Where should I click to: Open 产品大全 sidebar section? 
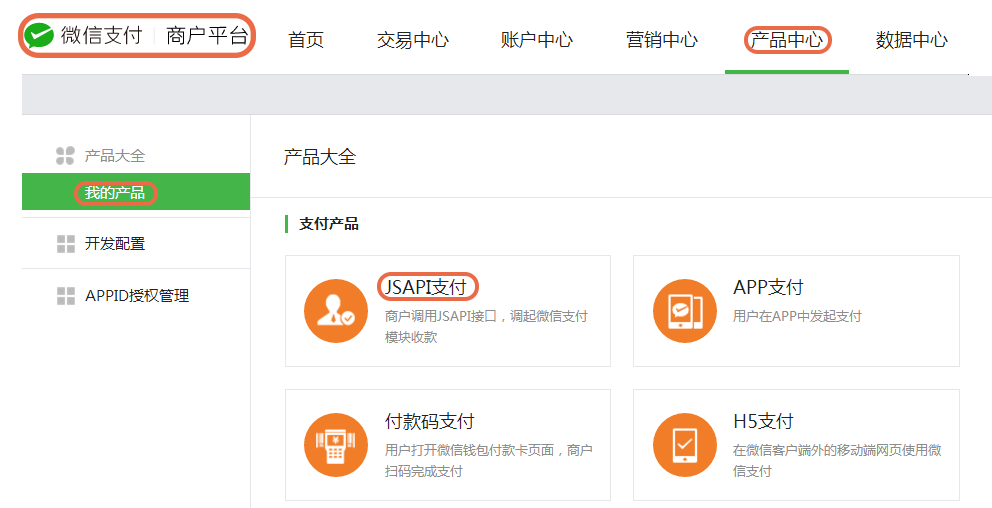click(x=115, y=156)
